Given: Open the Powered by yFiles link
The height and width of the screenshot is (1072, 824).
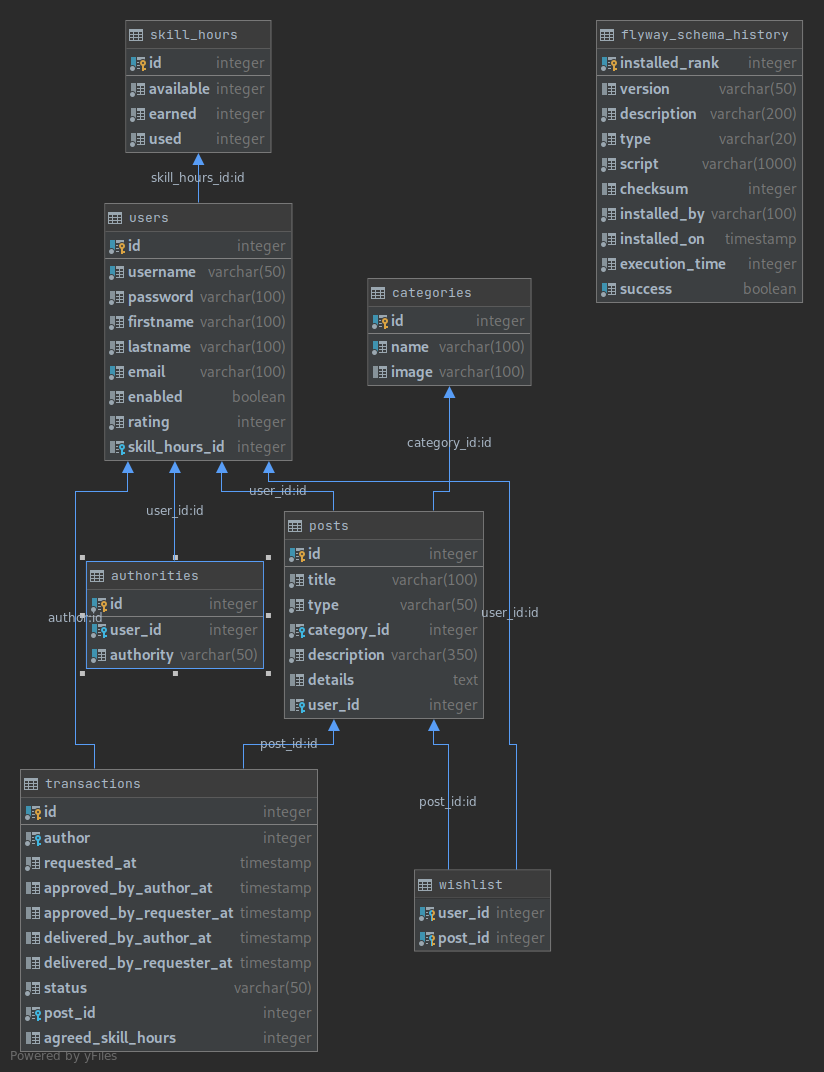Looking at the screenshot, I should (x=63, y=1055).
